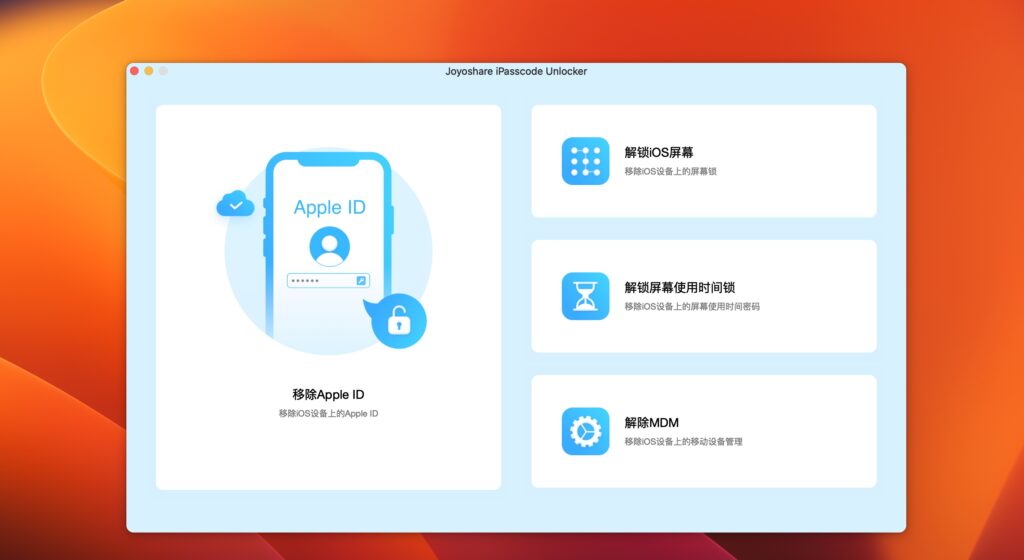Click the key icon in password field

(x=361, y=281)
